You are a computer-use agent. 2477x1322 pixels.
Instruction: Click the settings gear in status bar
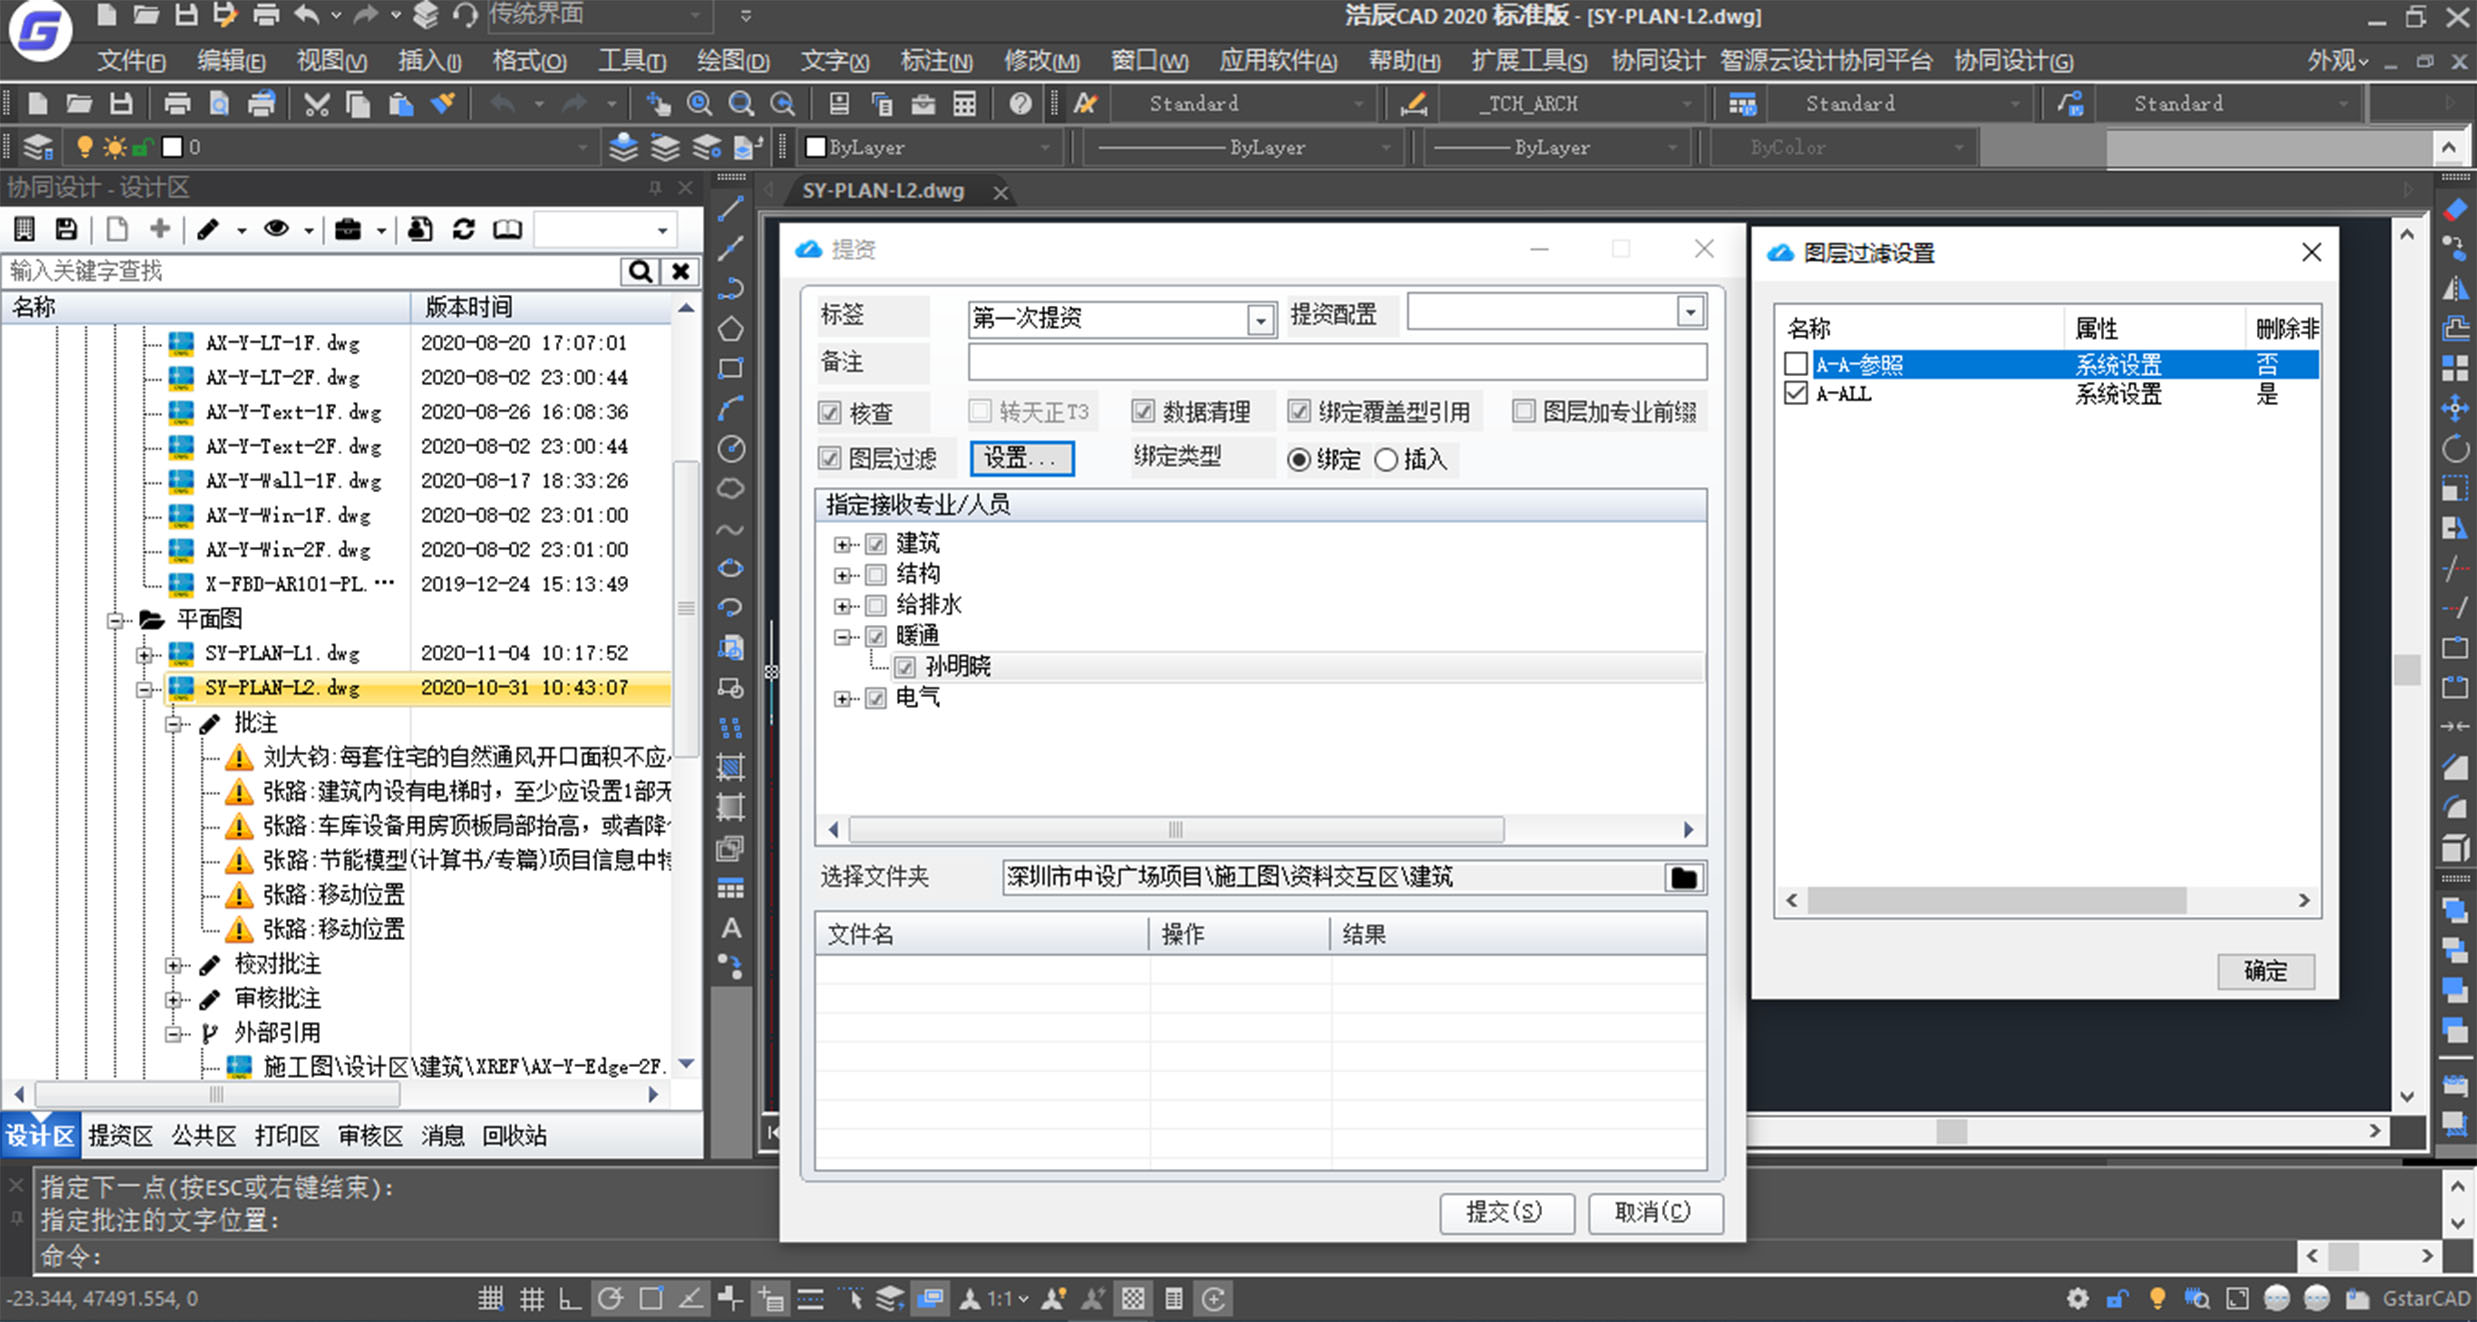click(x=2078, y=1298)
